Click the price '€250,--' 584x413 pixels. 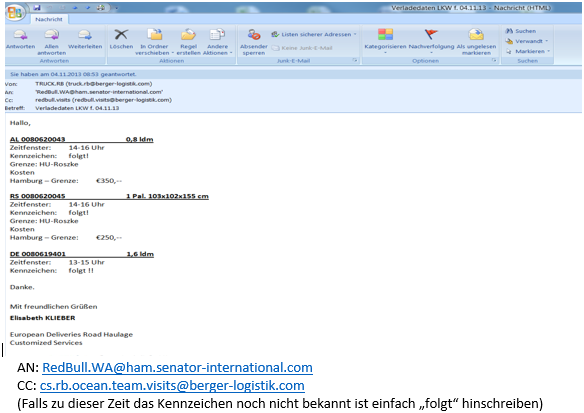[109, 237]
